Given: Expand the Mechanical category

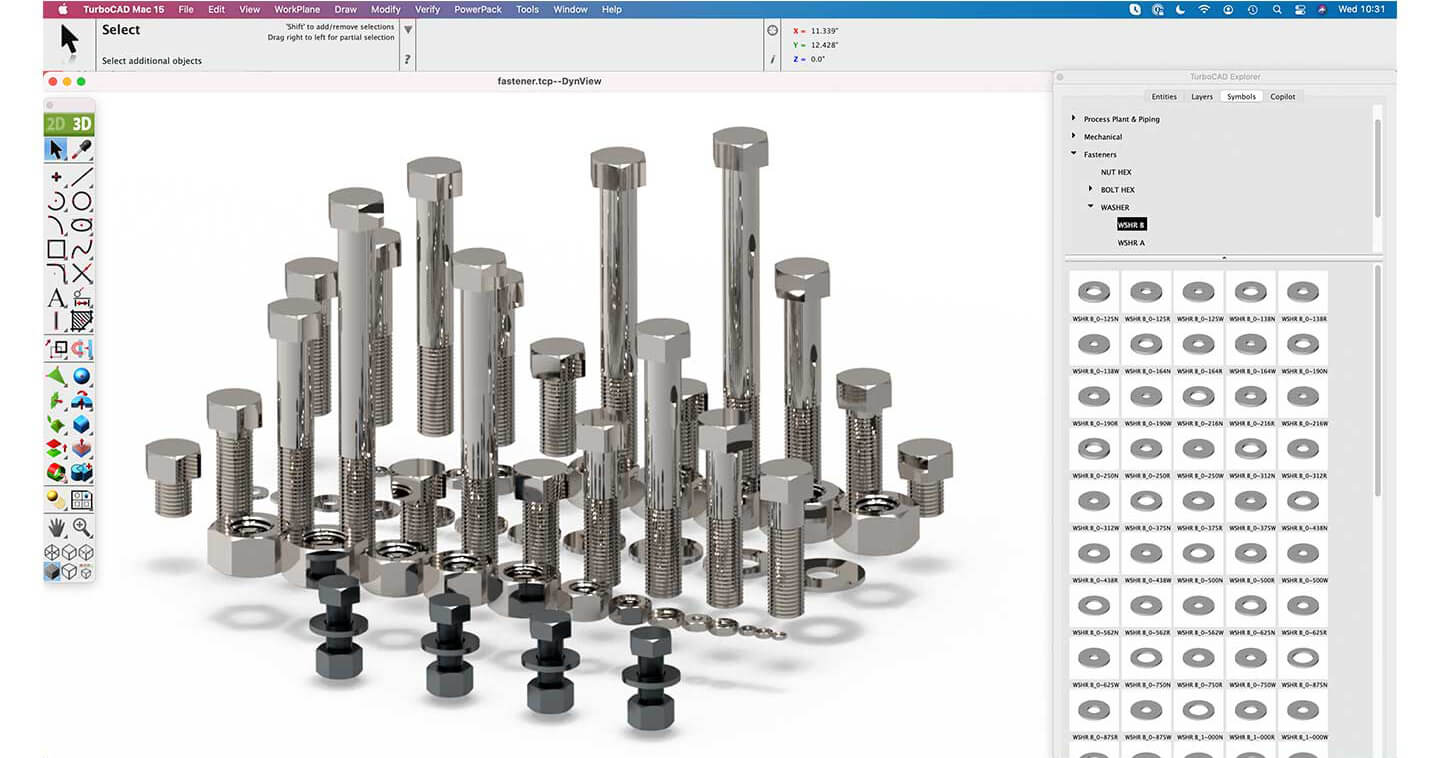Looking at the screenshot, I should tap(1074, 136).
